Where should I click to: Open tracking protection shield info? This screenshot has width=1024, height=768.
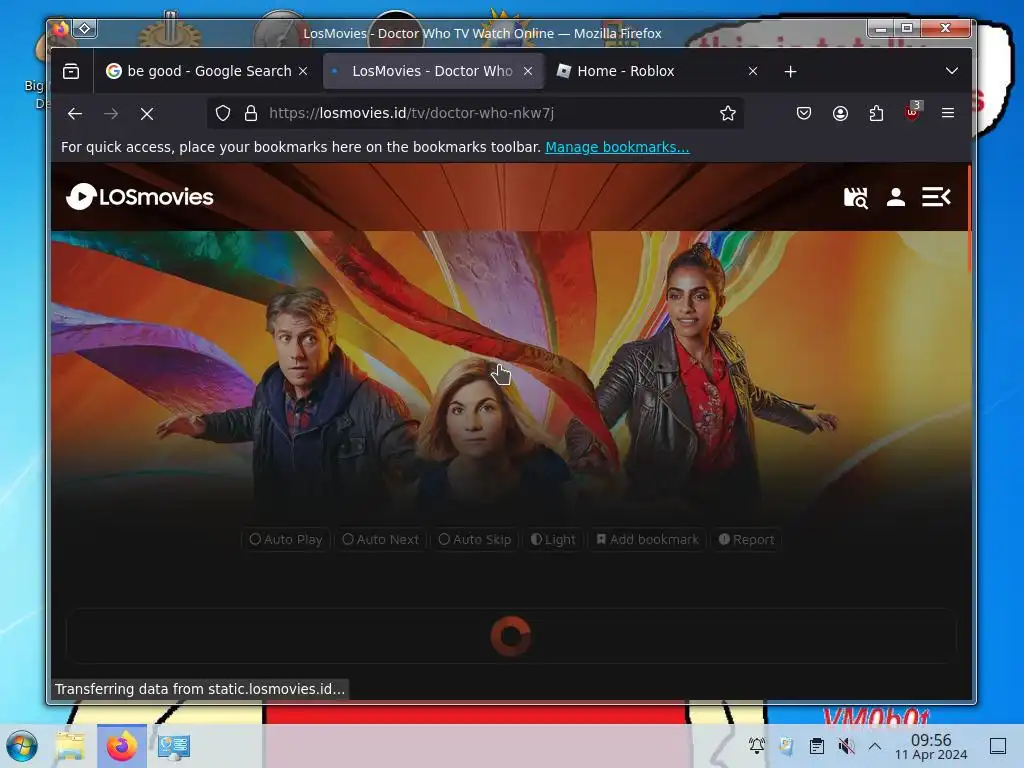(223, 114)
